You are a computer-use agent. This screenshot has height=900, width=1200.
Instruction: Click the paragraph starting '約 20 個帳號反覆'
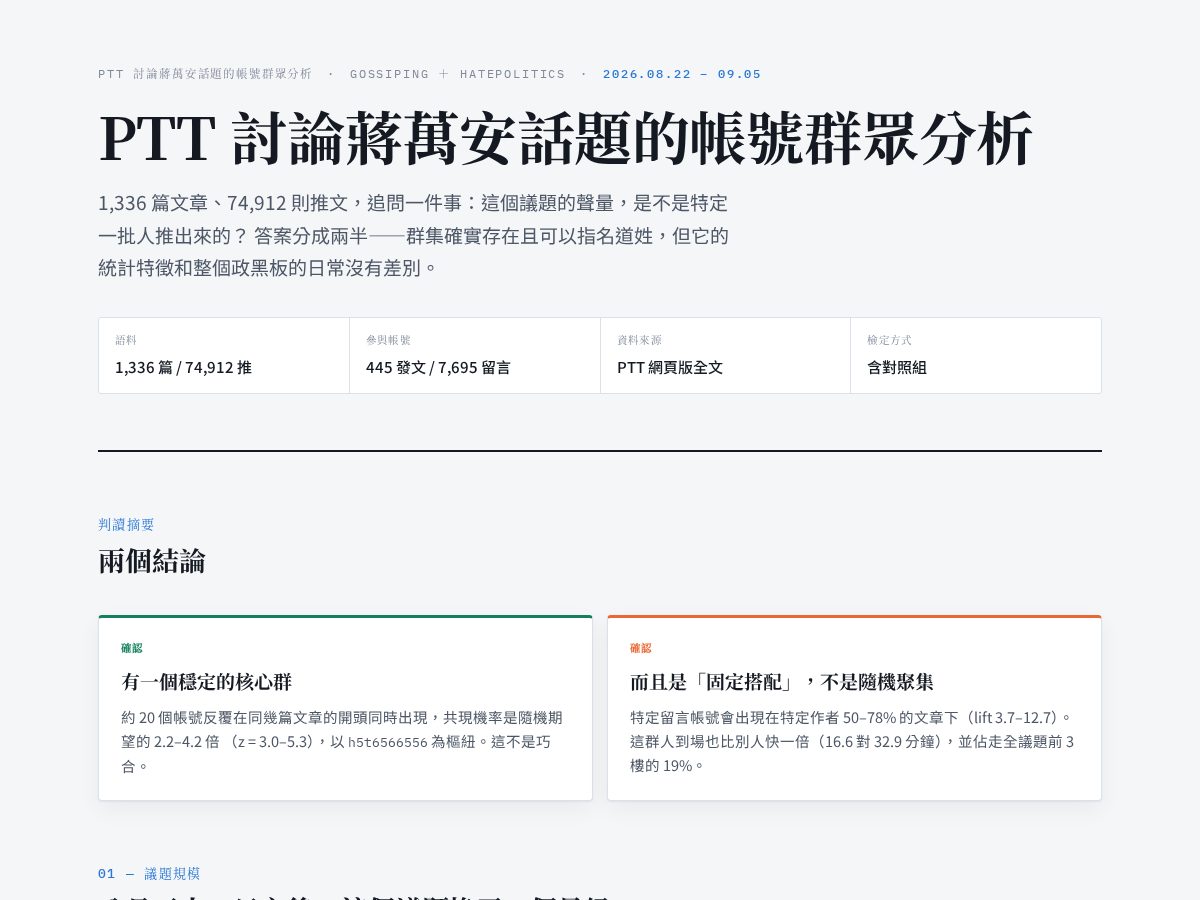tap(343, 741)
